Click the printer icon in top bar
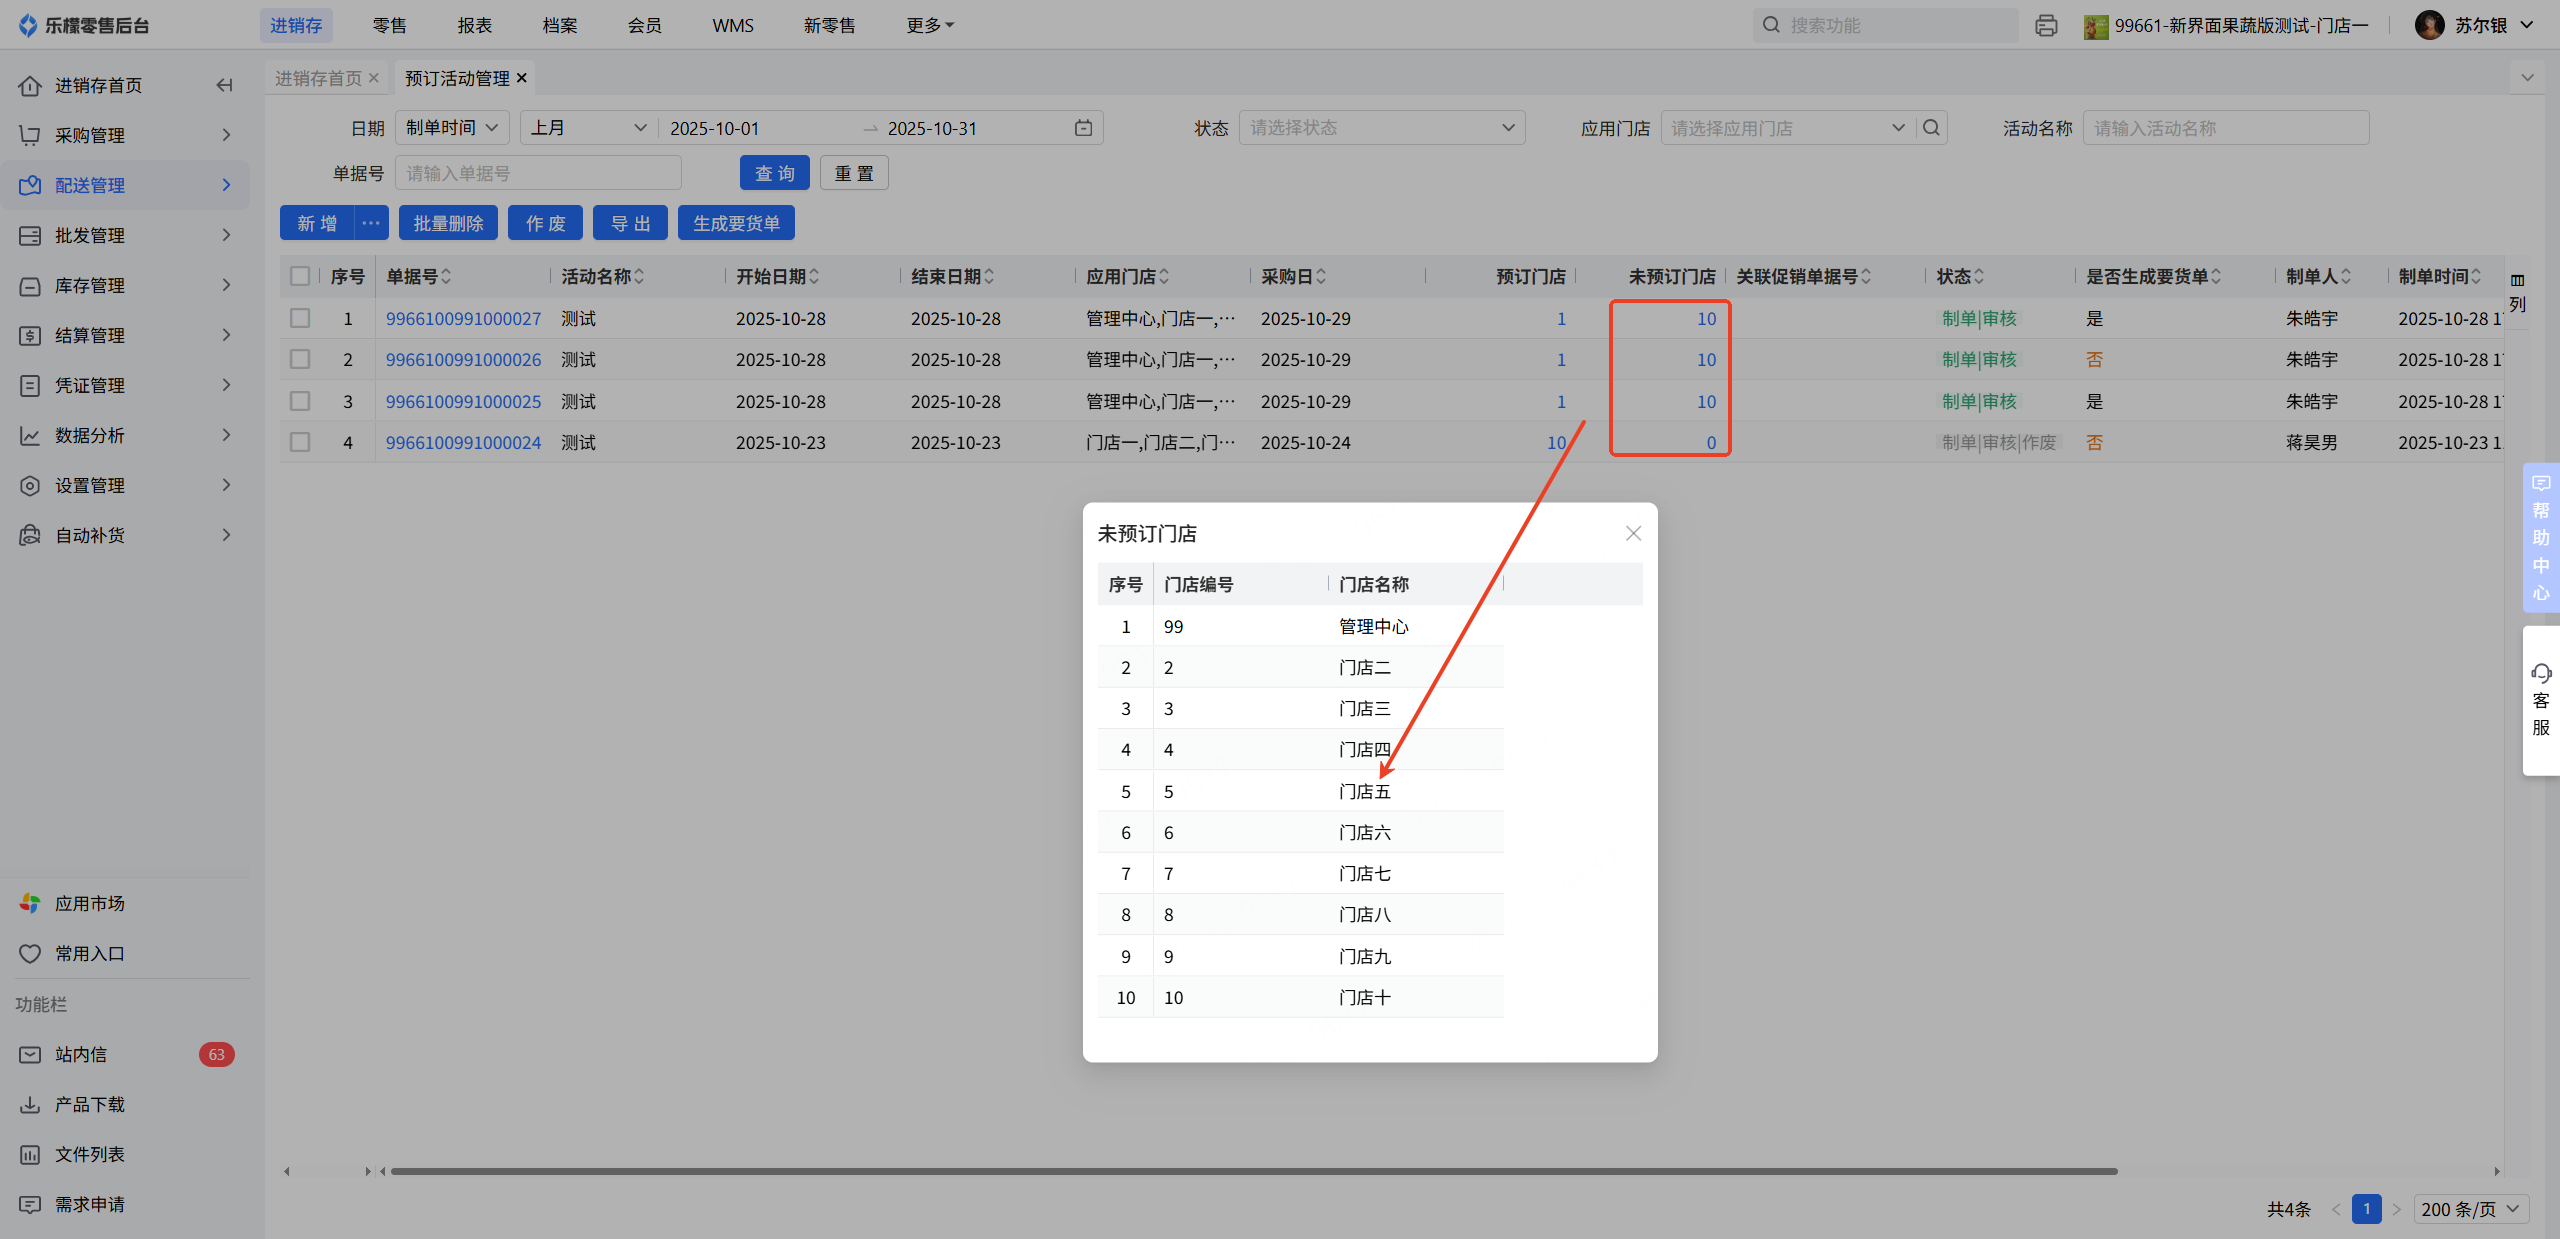This screenshot has height=1239, width=2560. coord(2046,25)
